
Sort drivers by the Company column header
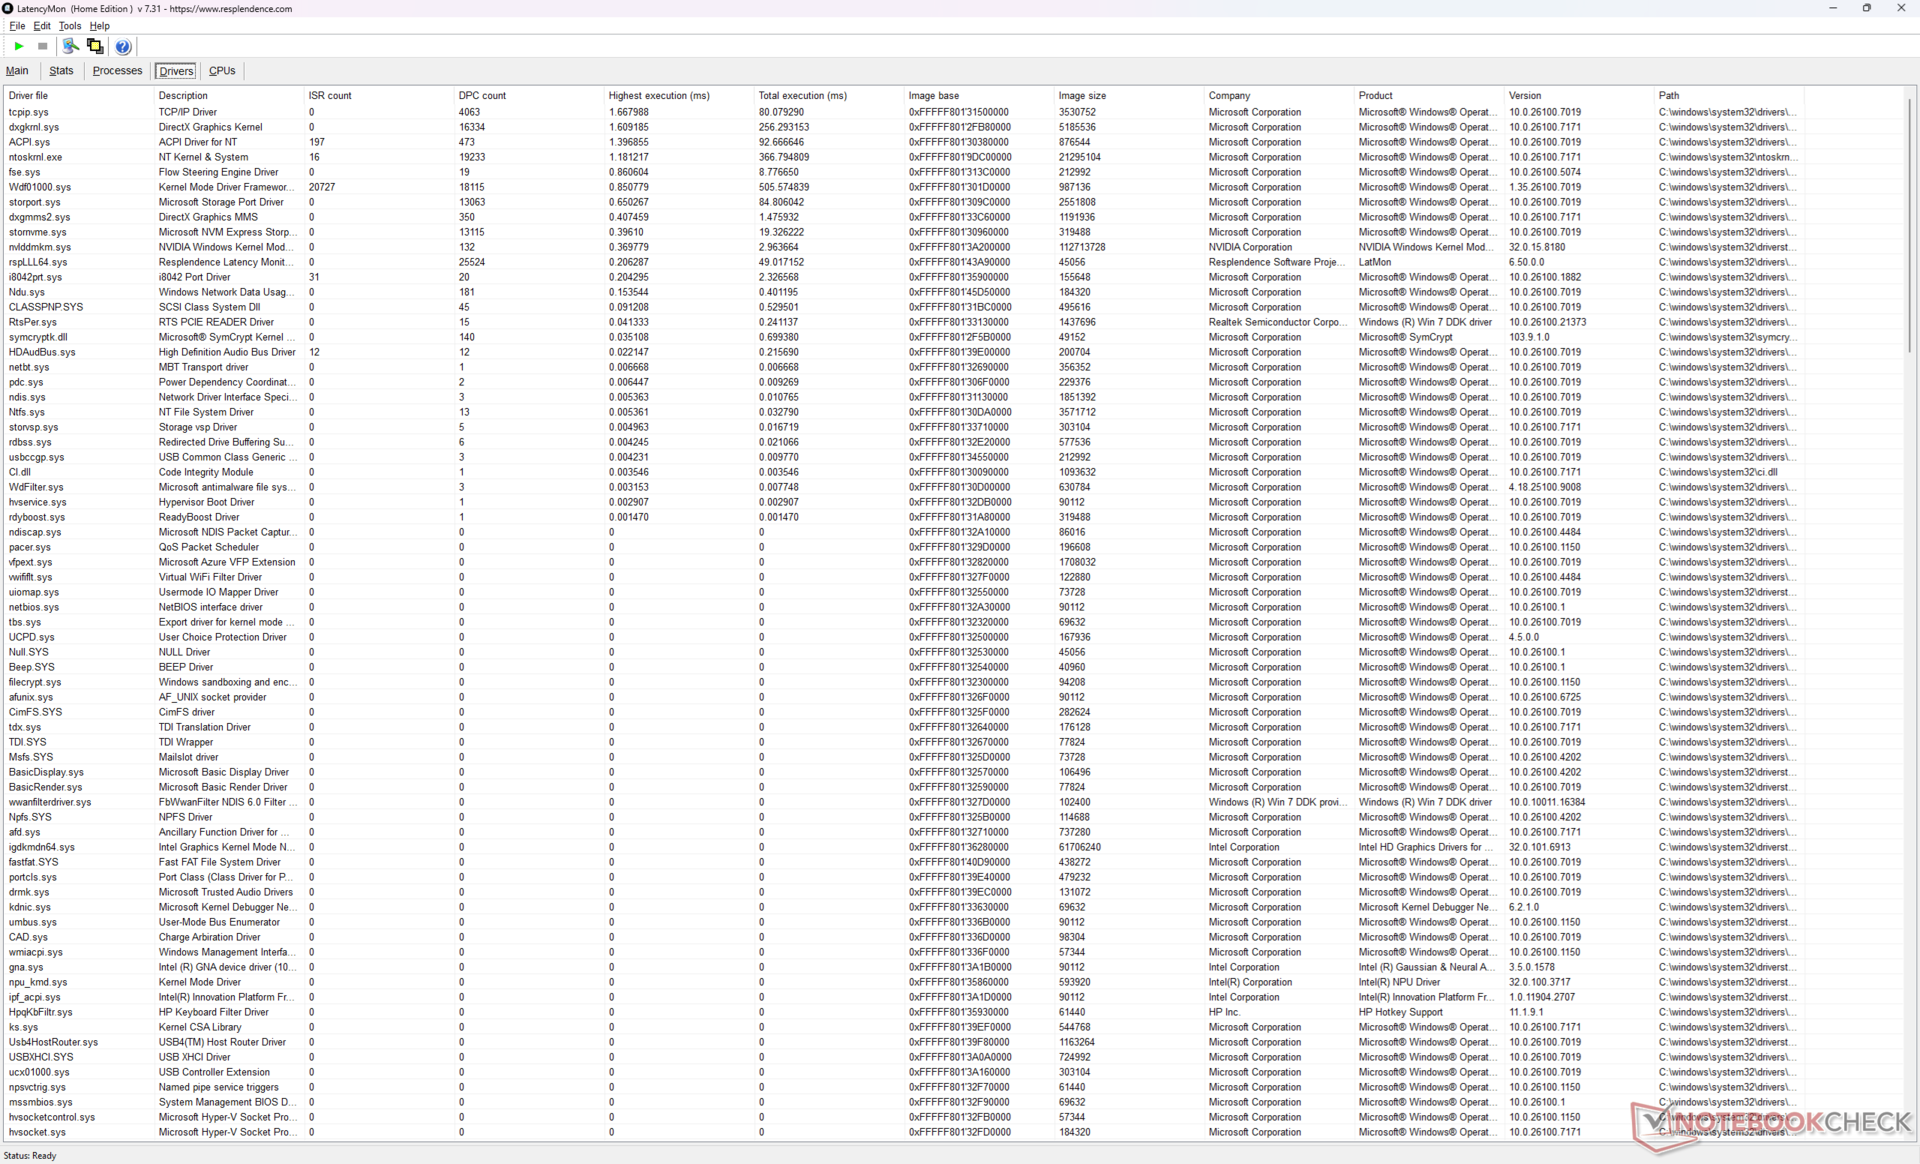click(x=1229, y=96)
